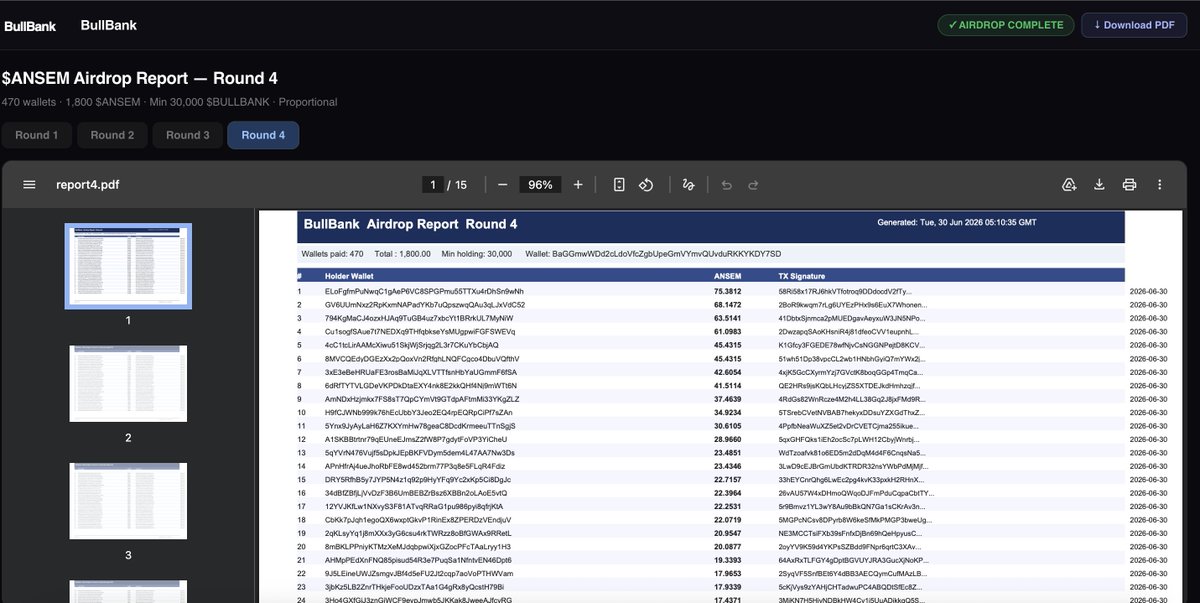Click the AIRDROP COMPLETE status badge
The height and width of the screenshot is (603, 1200).
[1005, 25]
